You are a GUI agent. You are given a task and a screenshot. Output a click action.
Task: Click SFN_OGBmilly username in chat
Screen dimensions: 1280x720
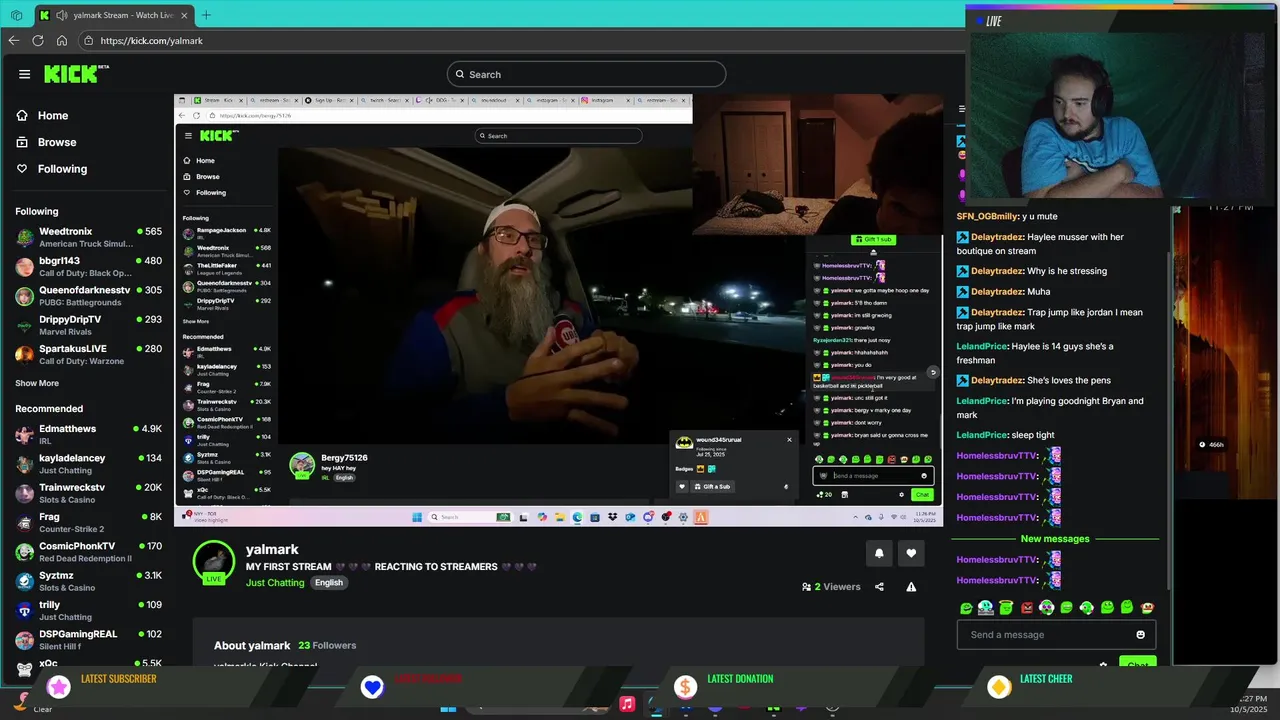986,216
